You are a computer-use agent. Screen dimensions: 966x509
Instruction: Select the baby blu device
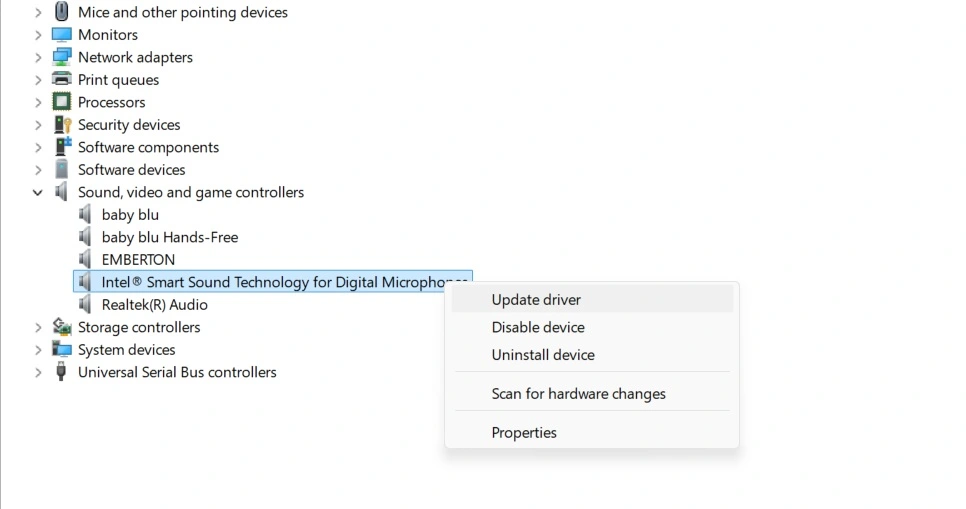[130, 214]
